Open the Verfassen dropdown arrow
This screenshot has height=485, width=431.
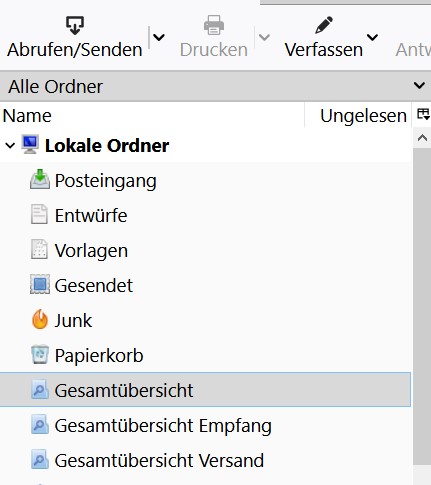tap(372, 37)
